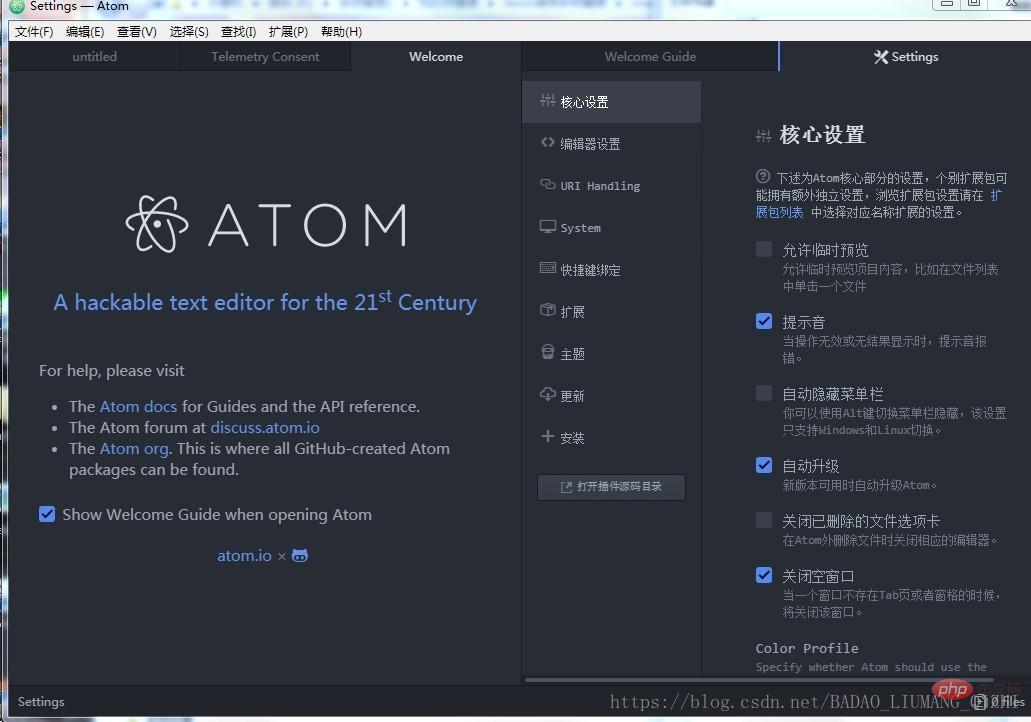Viewport: 1031px width, 722px height.
Task: Open 扩展 settings section
Action: [611, 312]
